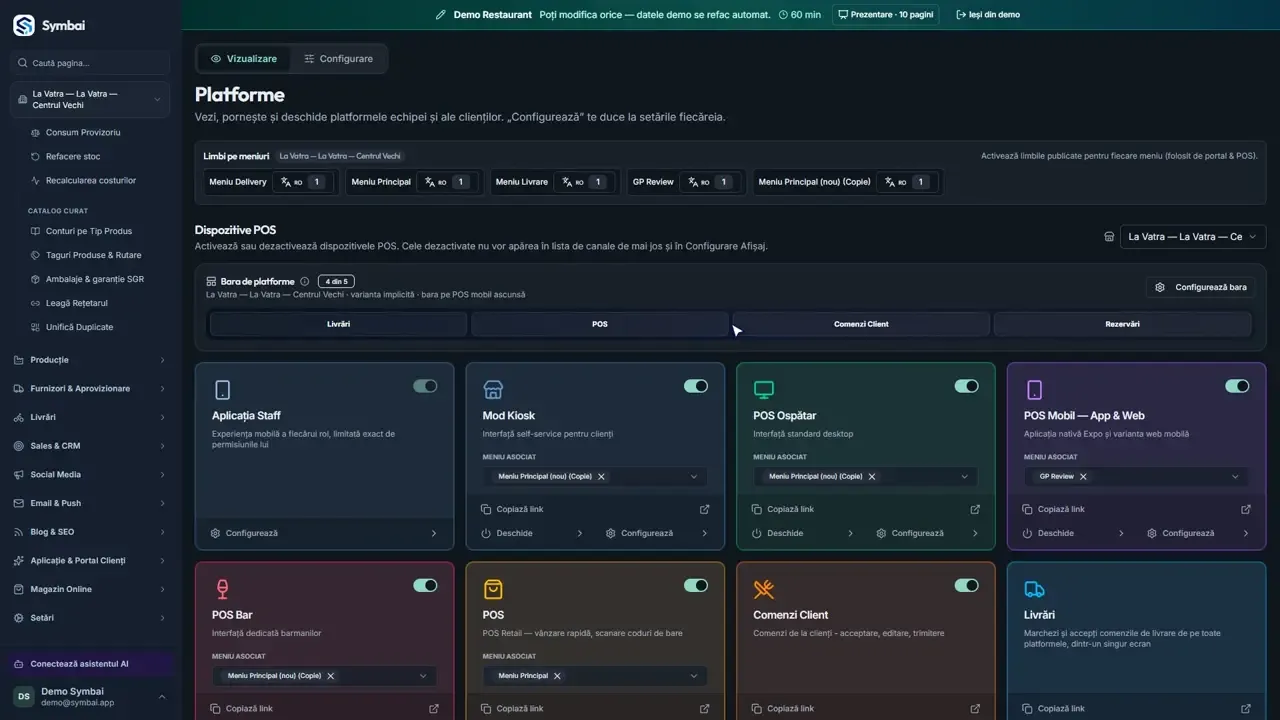Click Ieși din demo

tap(988, 15)
